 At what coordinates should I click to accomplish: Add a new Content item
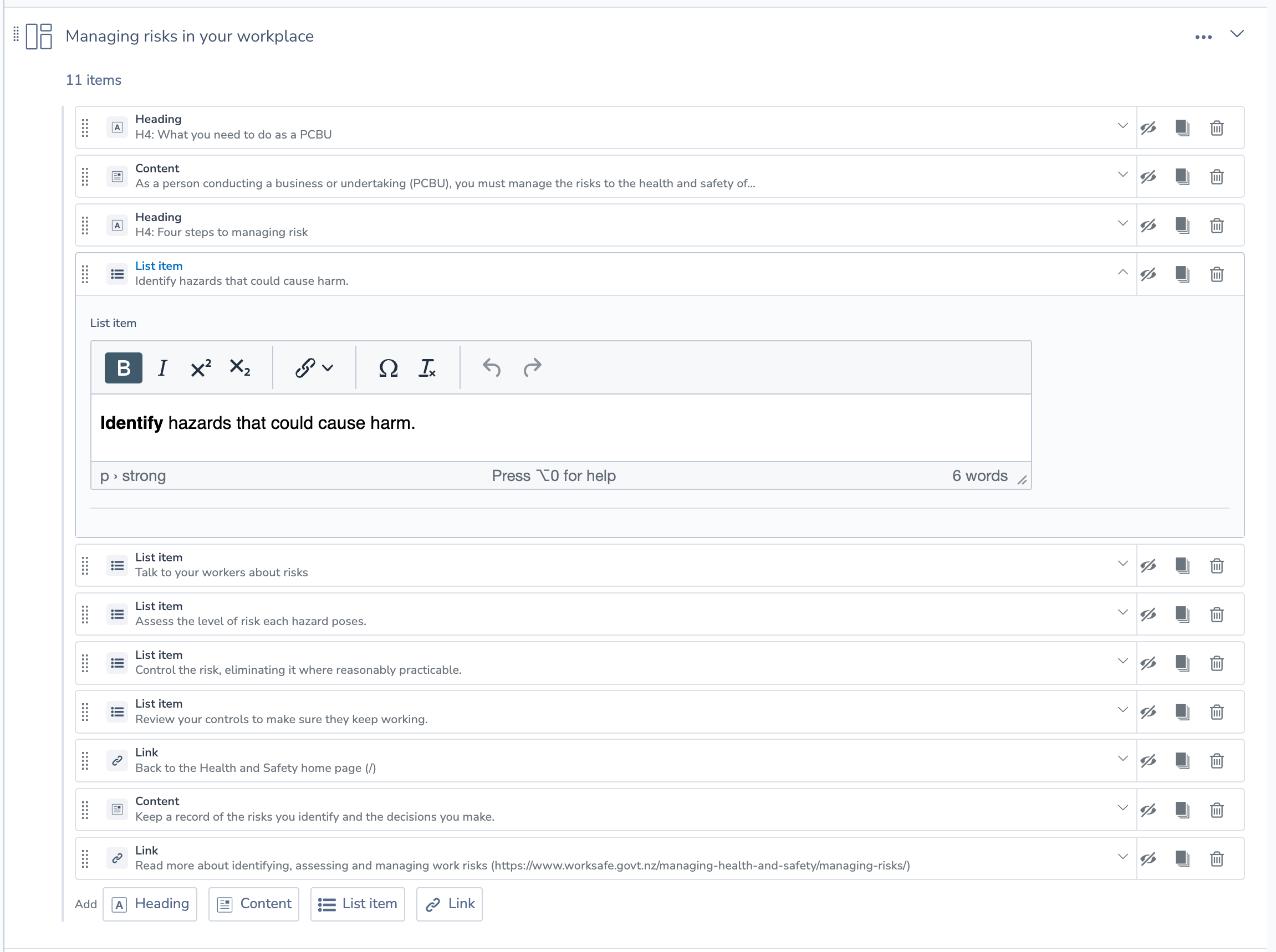click(x=254, y=904)
